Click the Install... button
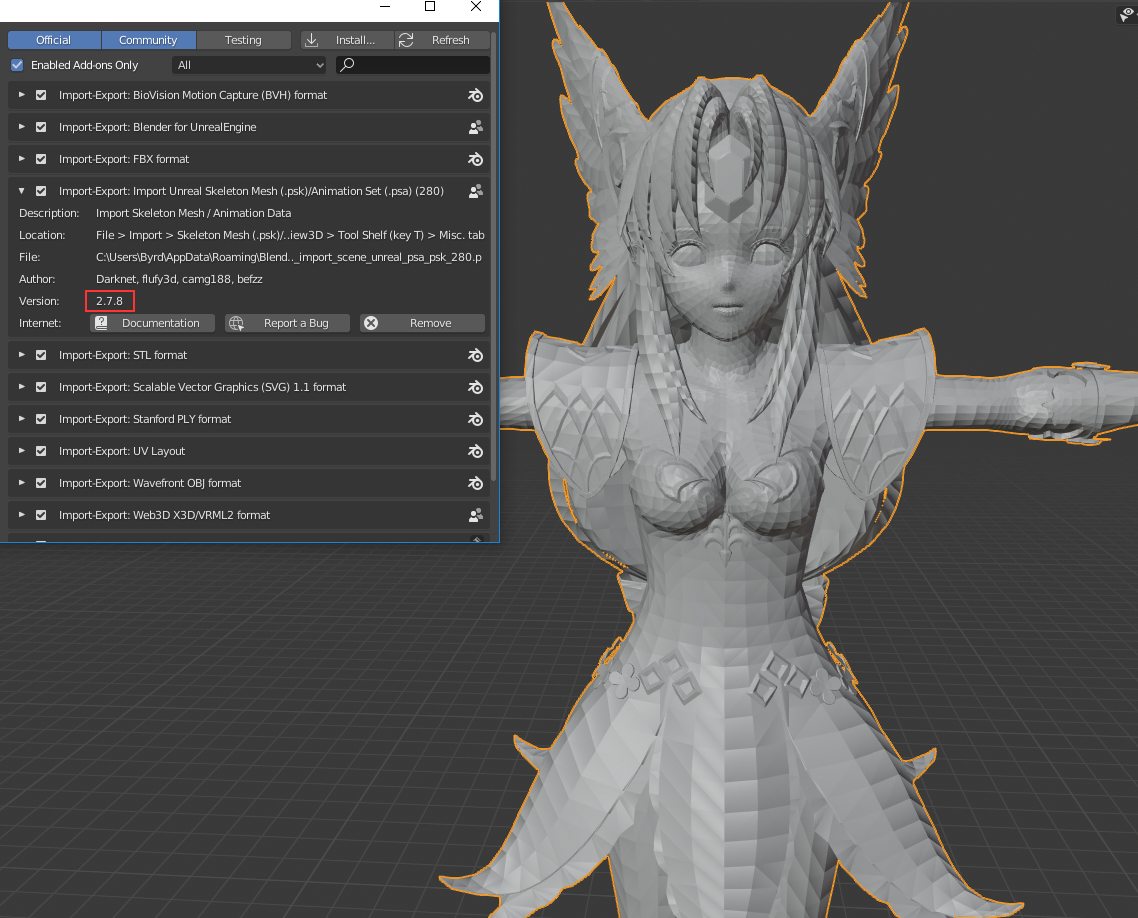The width and height of the screenshot is (1138, 918). pos(348,40)
